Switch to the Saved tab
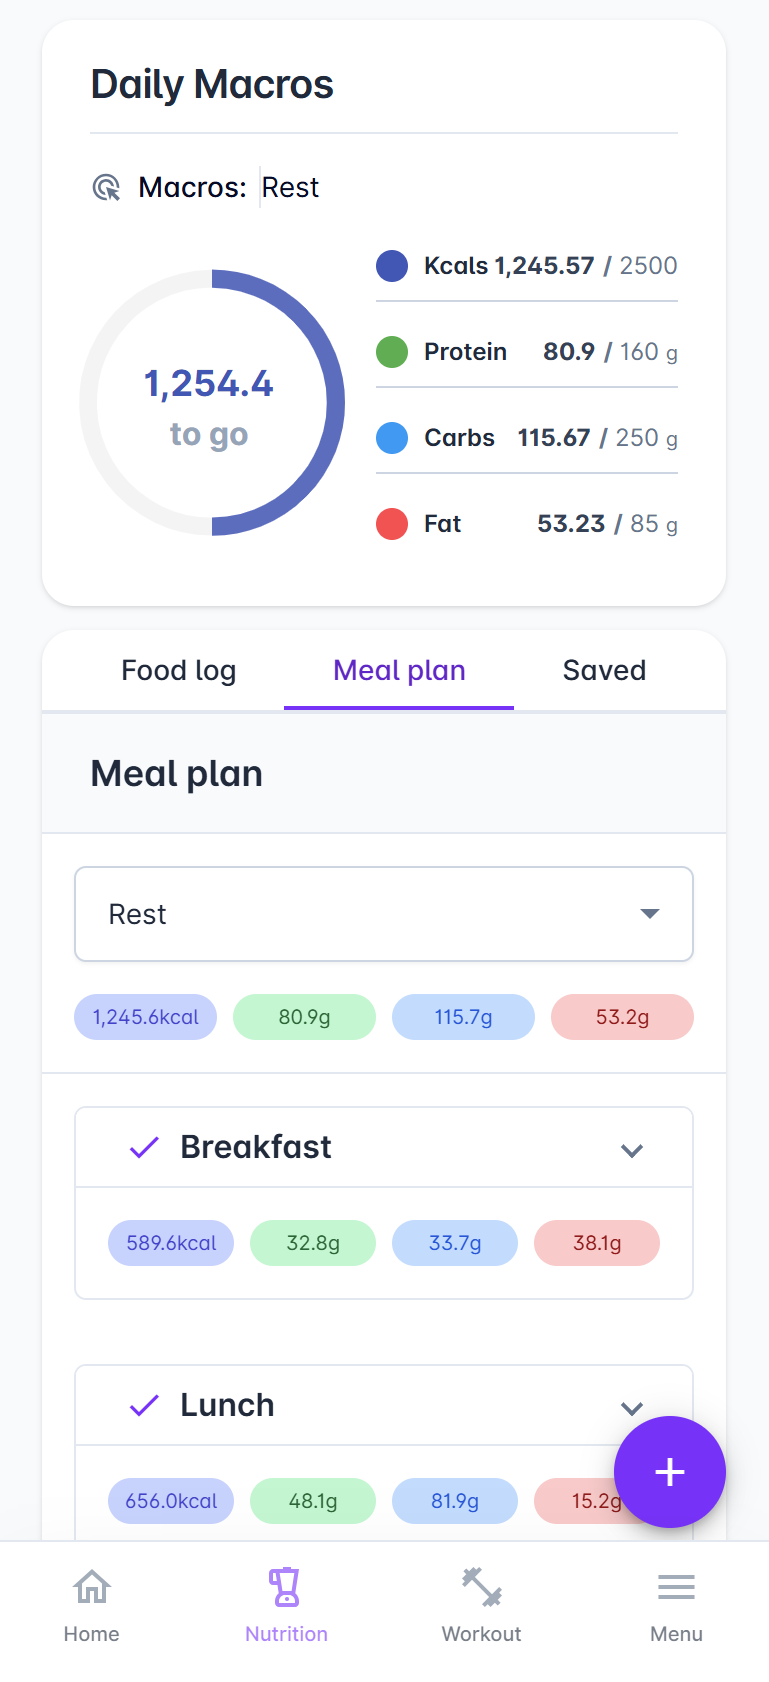Screen dimensions: 769x1682 click(x=604, y=670)
